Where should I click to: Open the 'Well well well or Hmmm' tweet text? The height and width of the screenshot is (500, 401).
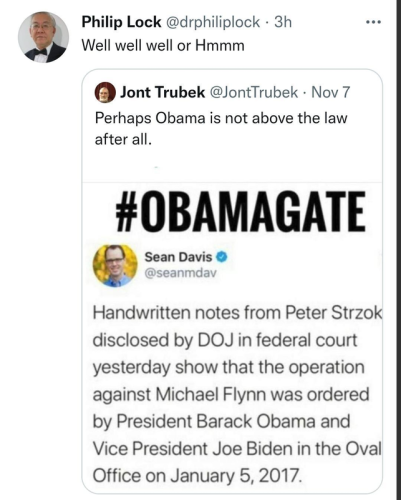coord(163,45)
